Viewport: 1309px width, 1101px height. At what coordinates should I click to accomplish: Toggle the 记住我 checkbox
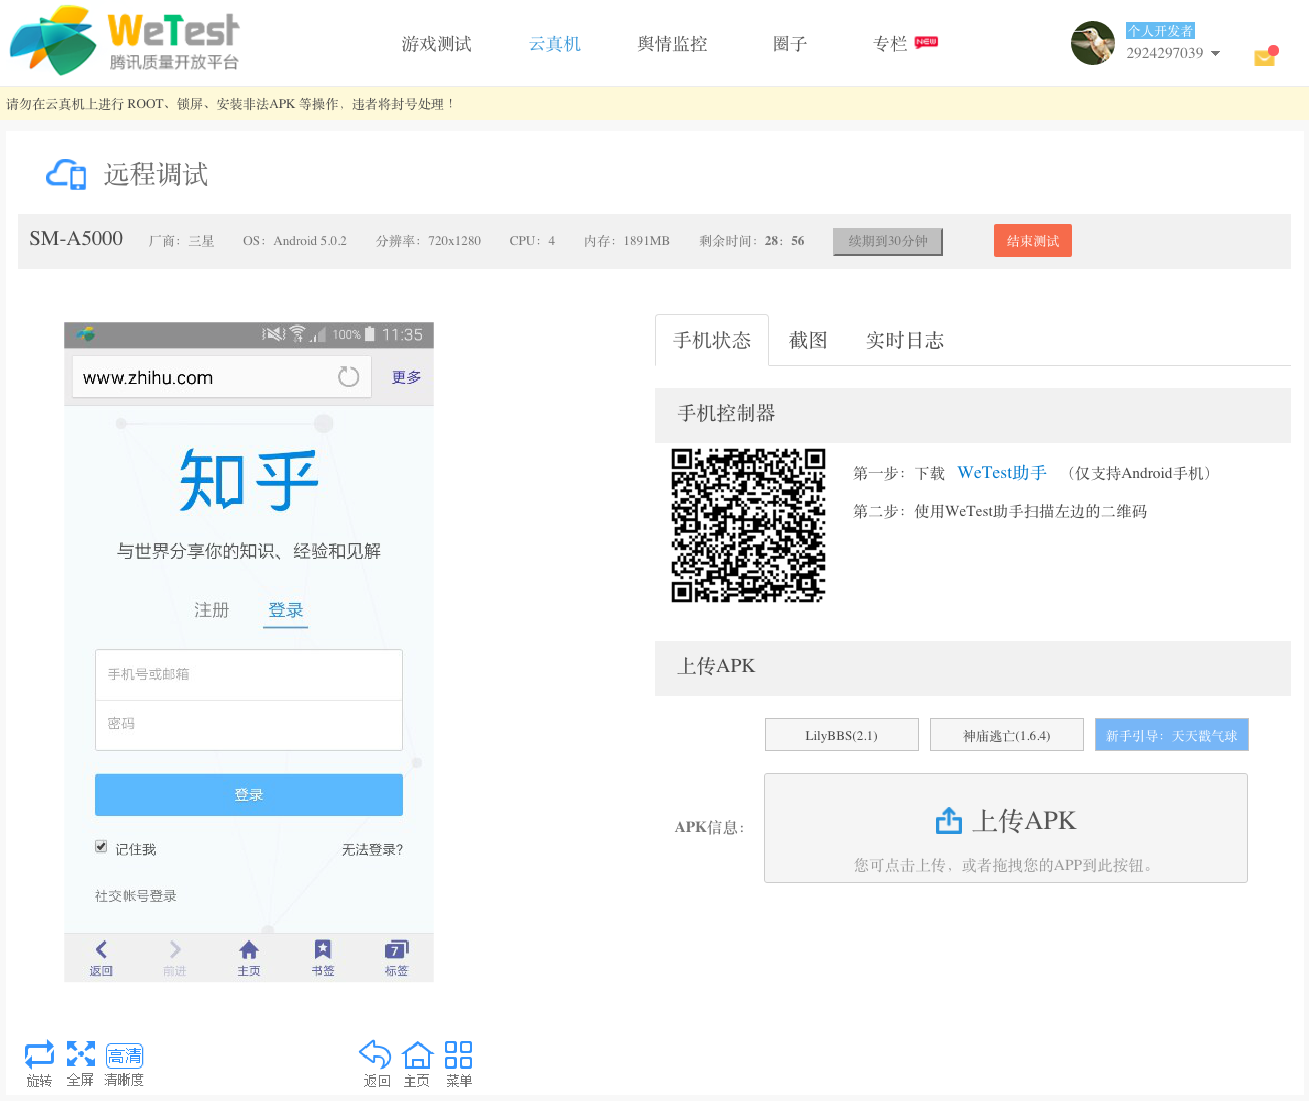click(101, 847)
